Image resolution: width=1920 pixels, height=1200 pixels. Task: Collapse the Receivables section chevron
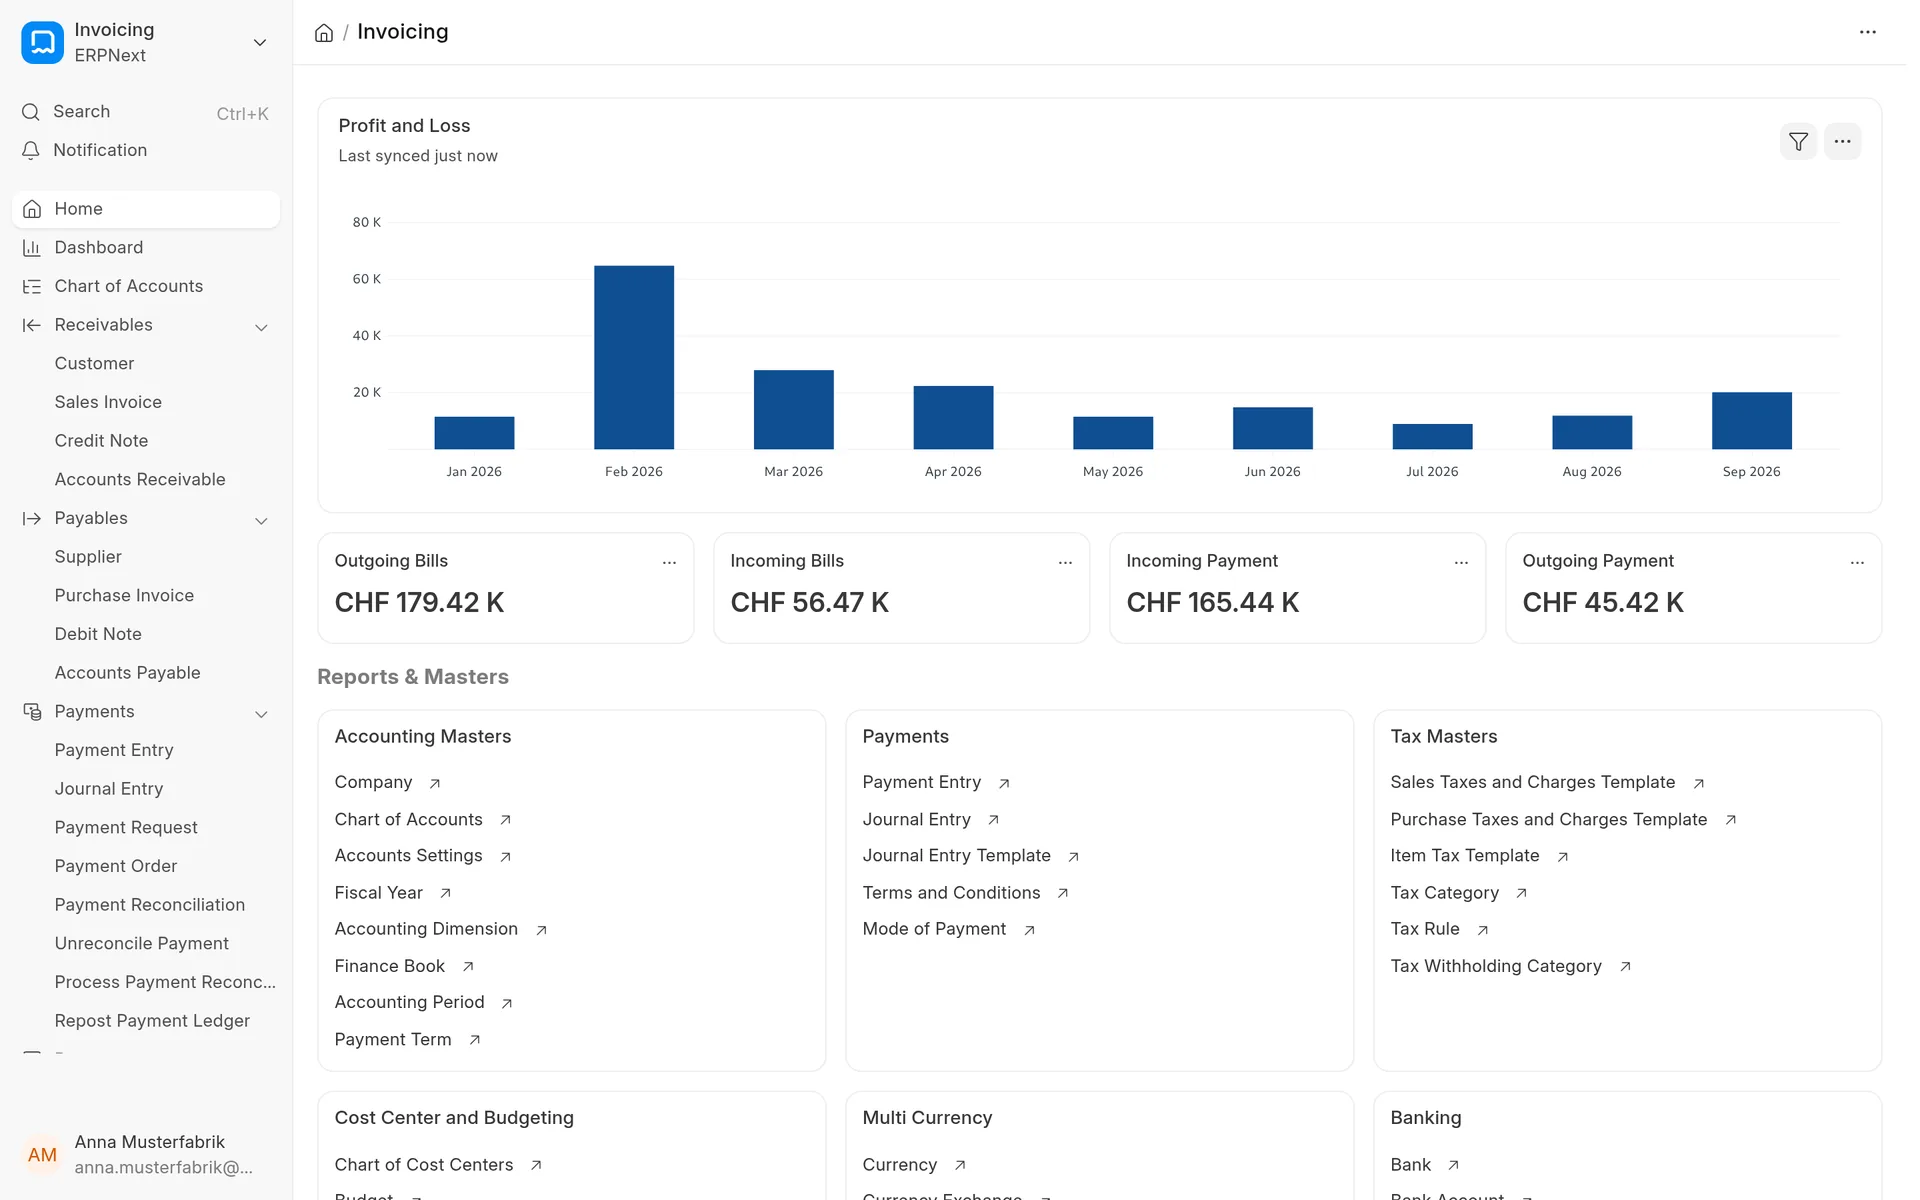[x=261, y=327]
